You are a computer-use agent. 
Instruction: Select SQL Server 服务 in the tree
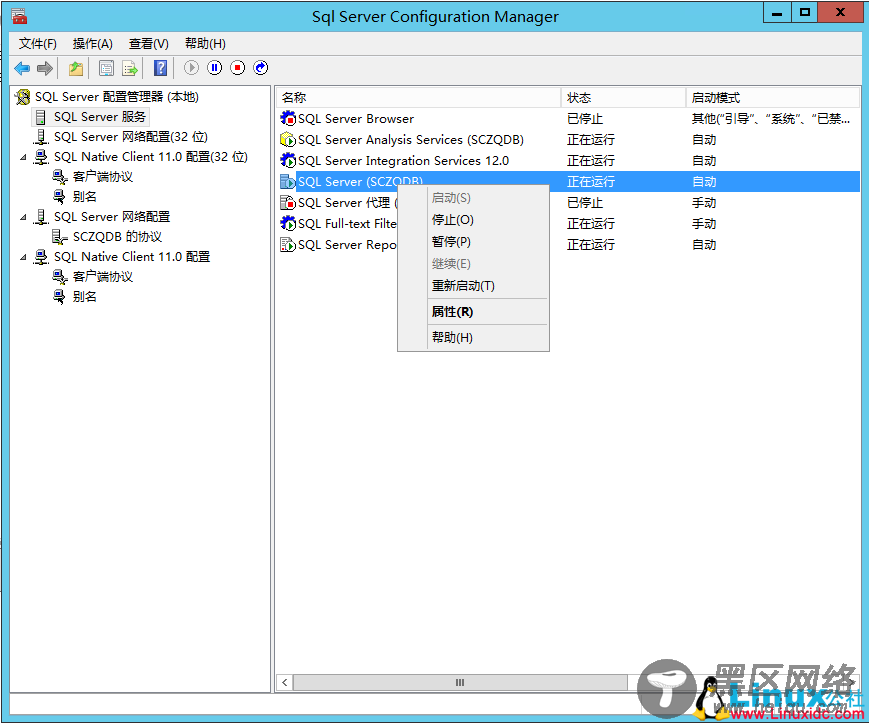click(x=100, y=117)
